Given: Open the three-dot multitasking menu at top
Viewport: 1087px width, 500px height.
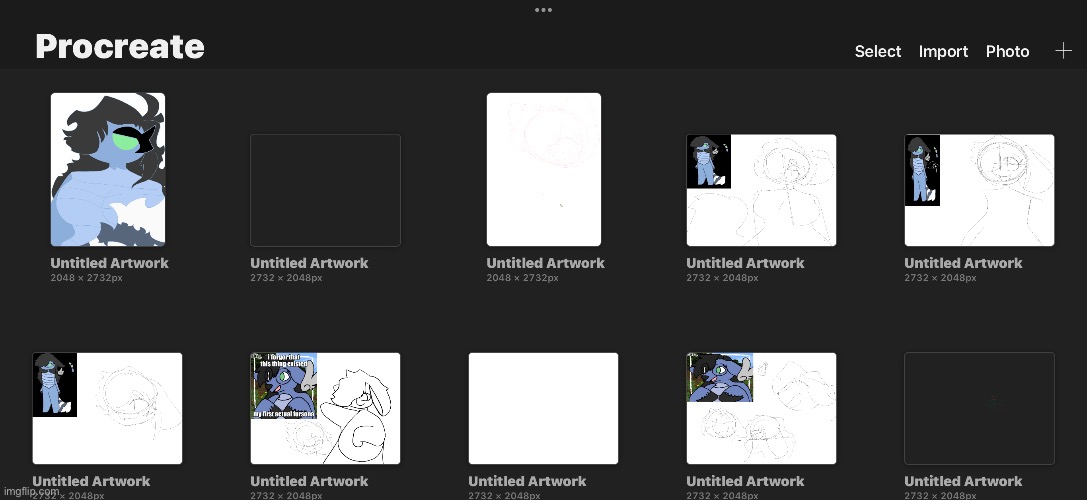Looking at the screenshot, I should (x=543, y=10).
